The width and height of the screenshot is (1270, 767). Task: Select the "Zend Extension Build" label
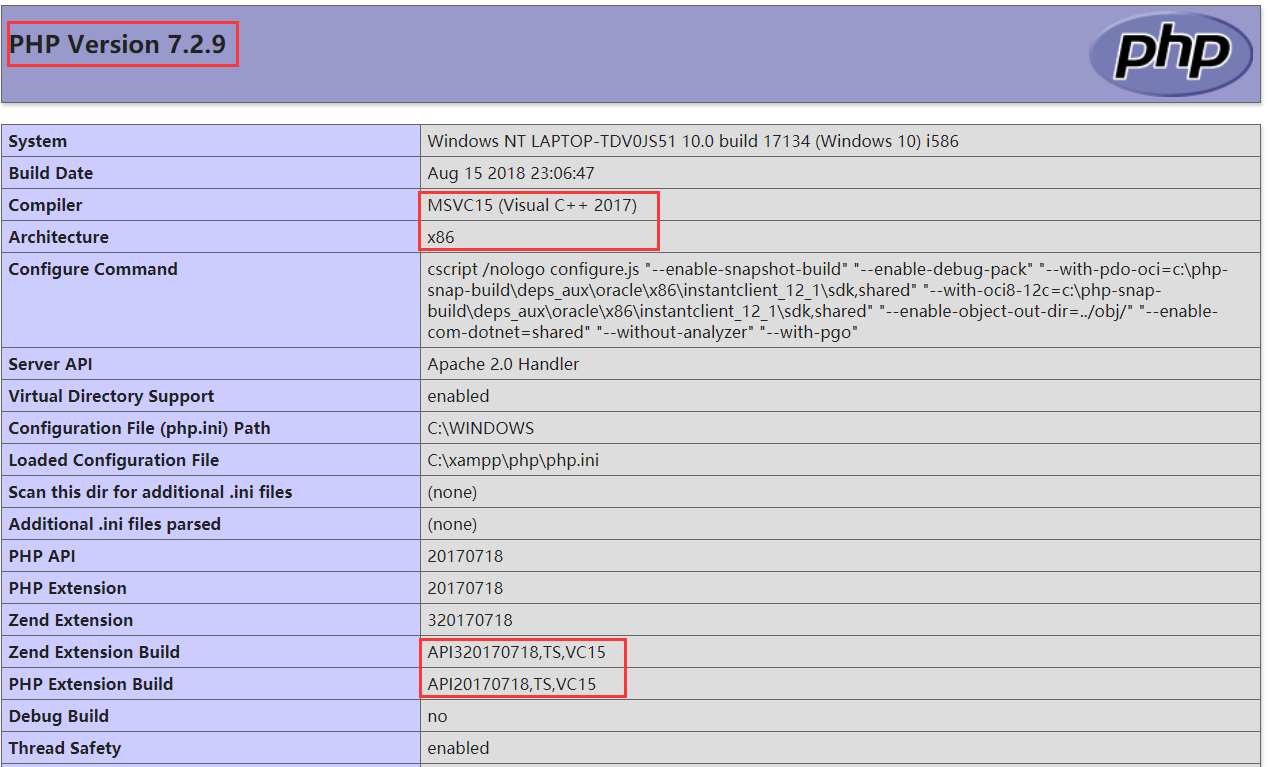[x=95, y=652]
